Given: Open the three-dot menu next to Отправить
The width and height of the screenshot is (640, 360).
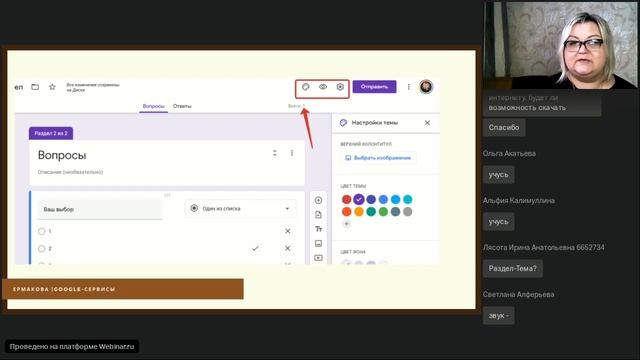Looking at the screenshot, I should pyautogui.click(x=409, y=87).
